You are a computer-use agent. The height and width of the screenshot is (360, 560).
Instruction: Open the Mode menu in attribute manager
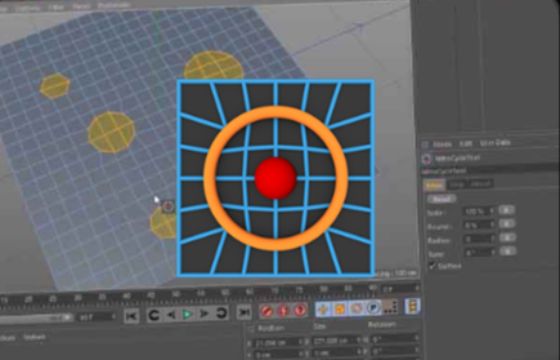442,145
